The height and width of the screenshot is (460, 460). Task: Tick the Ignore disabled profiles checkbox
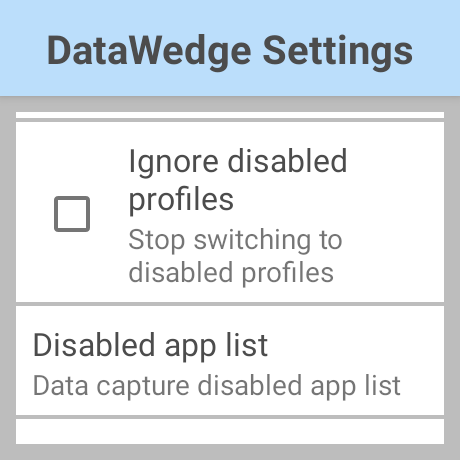72,214
